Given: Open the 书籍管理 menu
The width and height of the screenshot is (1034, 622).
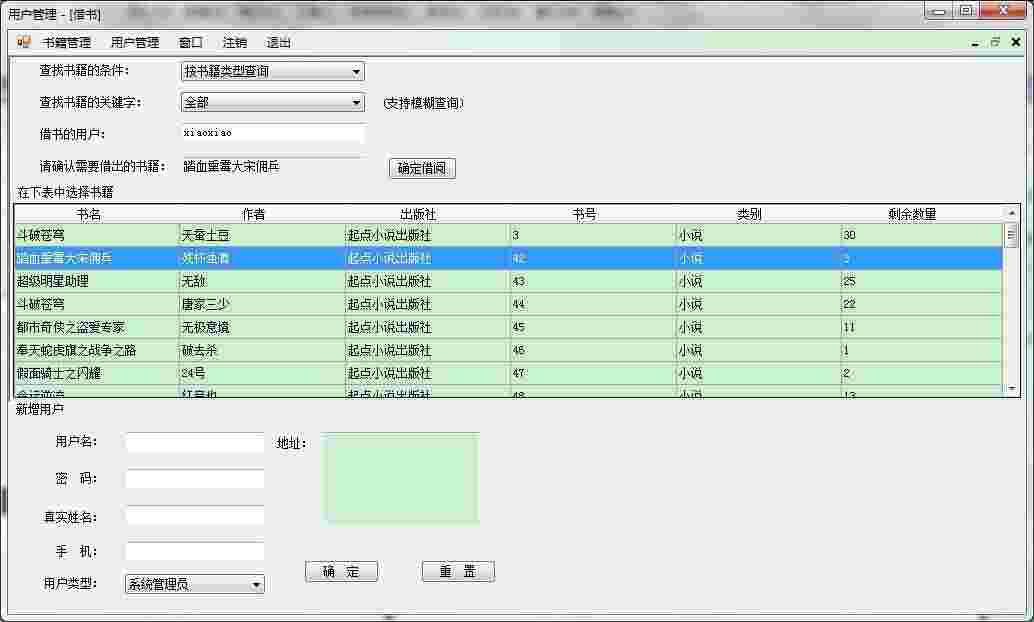Looking at the screenshot, I should coord(61,42).
